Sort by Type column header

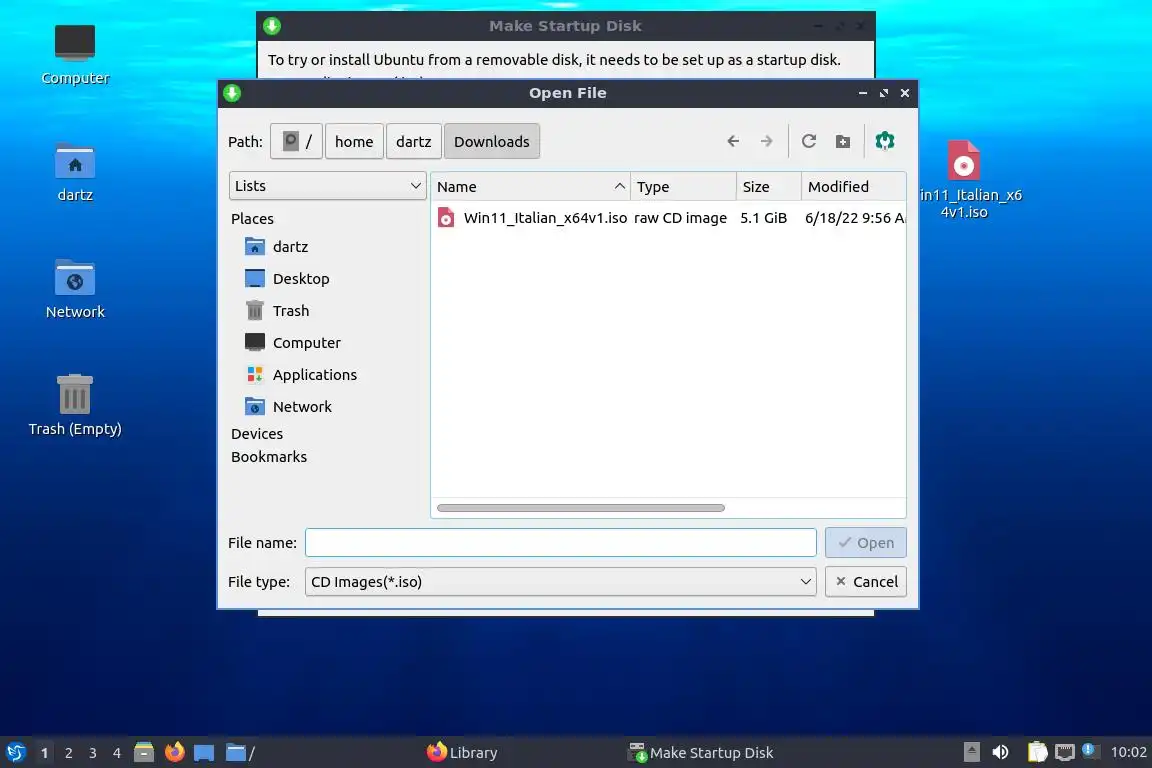(x=683, y=187)
